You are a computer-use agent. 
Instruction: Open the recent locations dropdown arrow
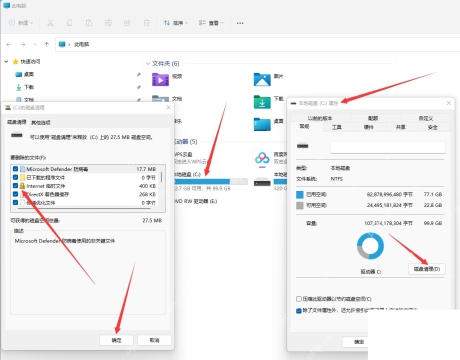[x=35, y=44]
